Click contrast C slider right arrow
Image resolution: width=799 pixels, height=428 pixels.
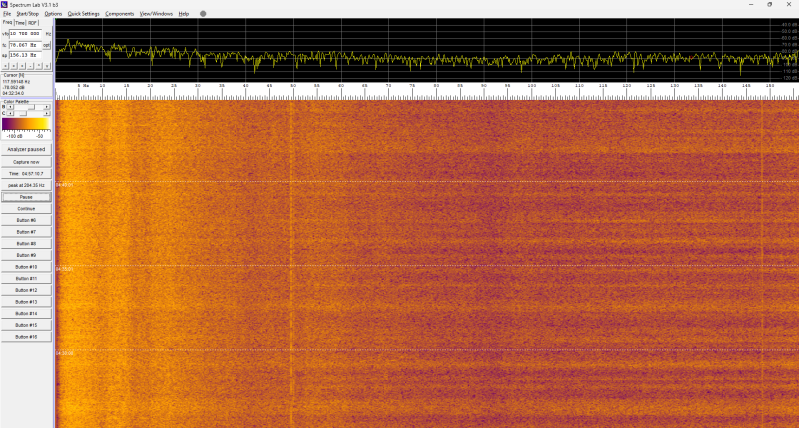coord(47,113)
